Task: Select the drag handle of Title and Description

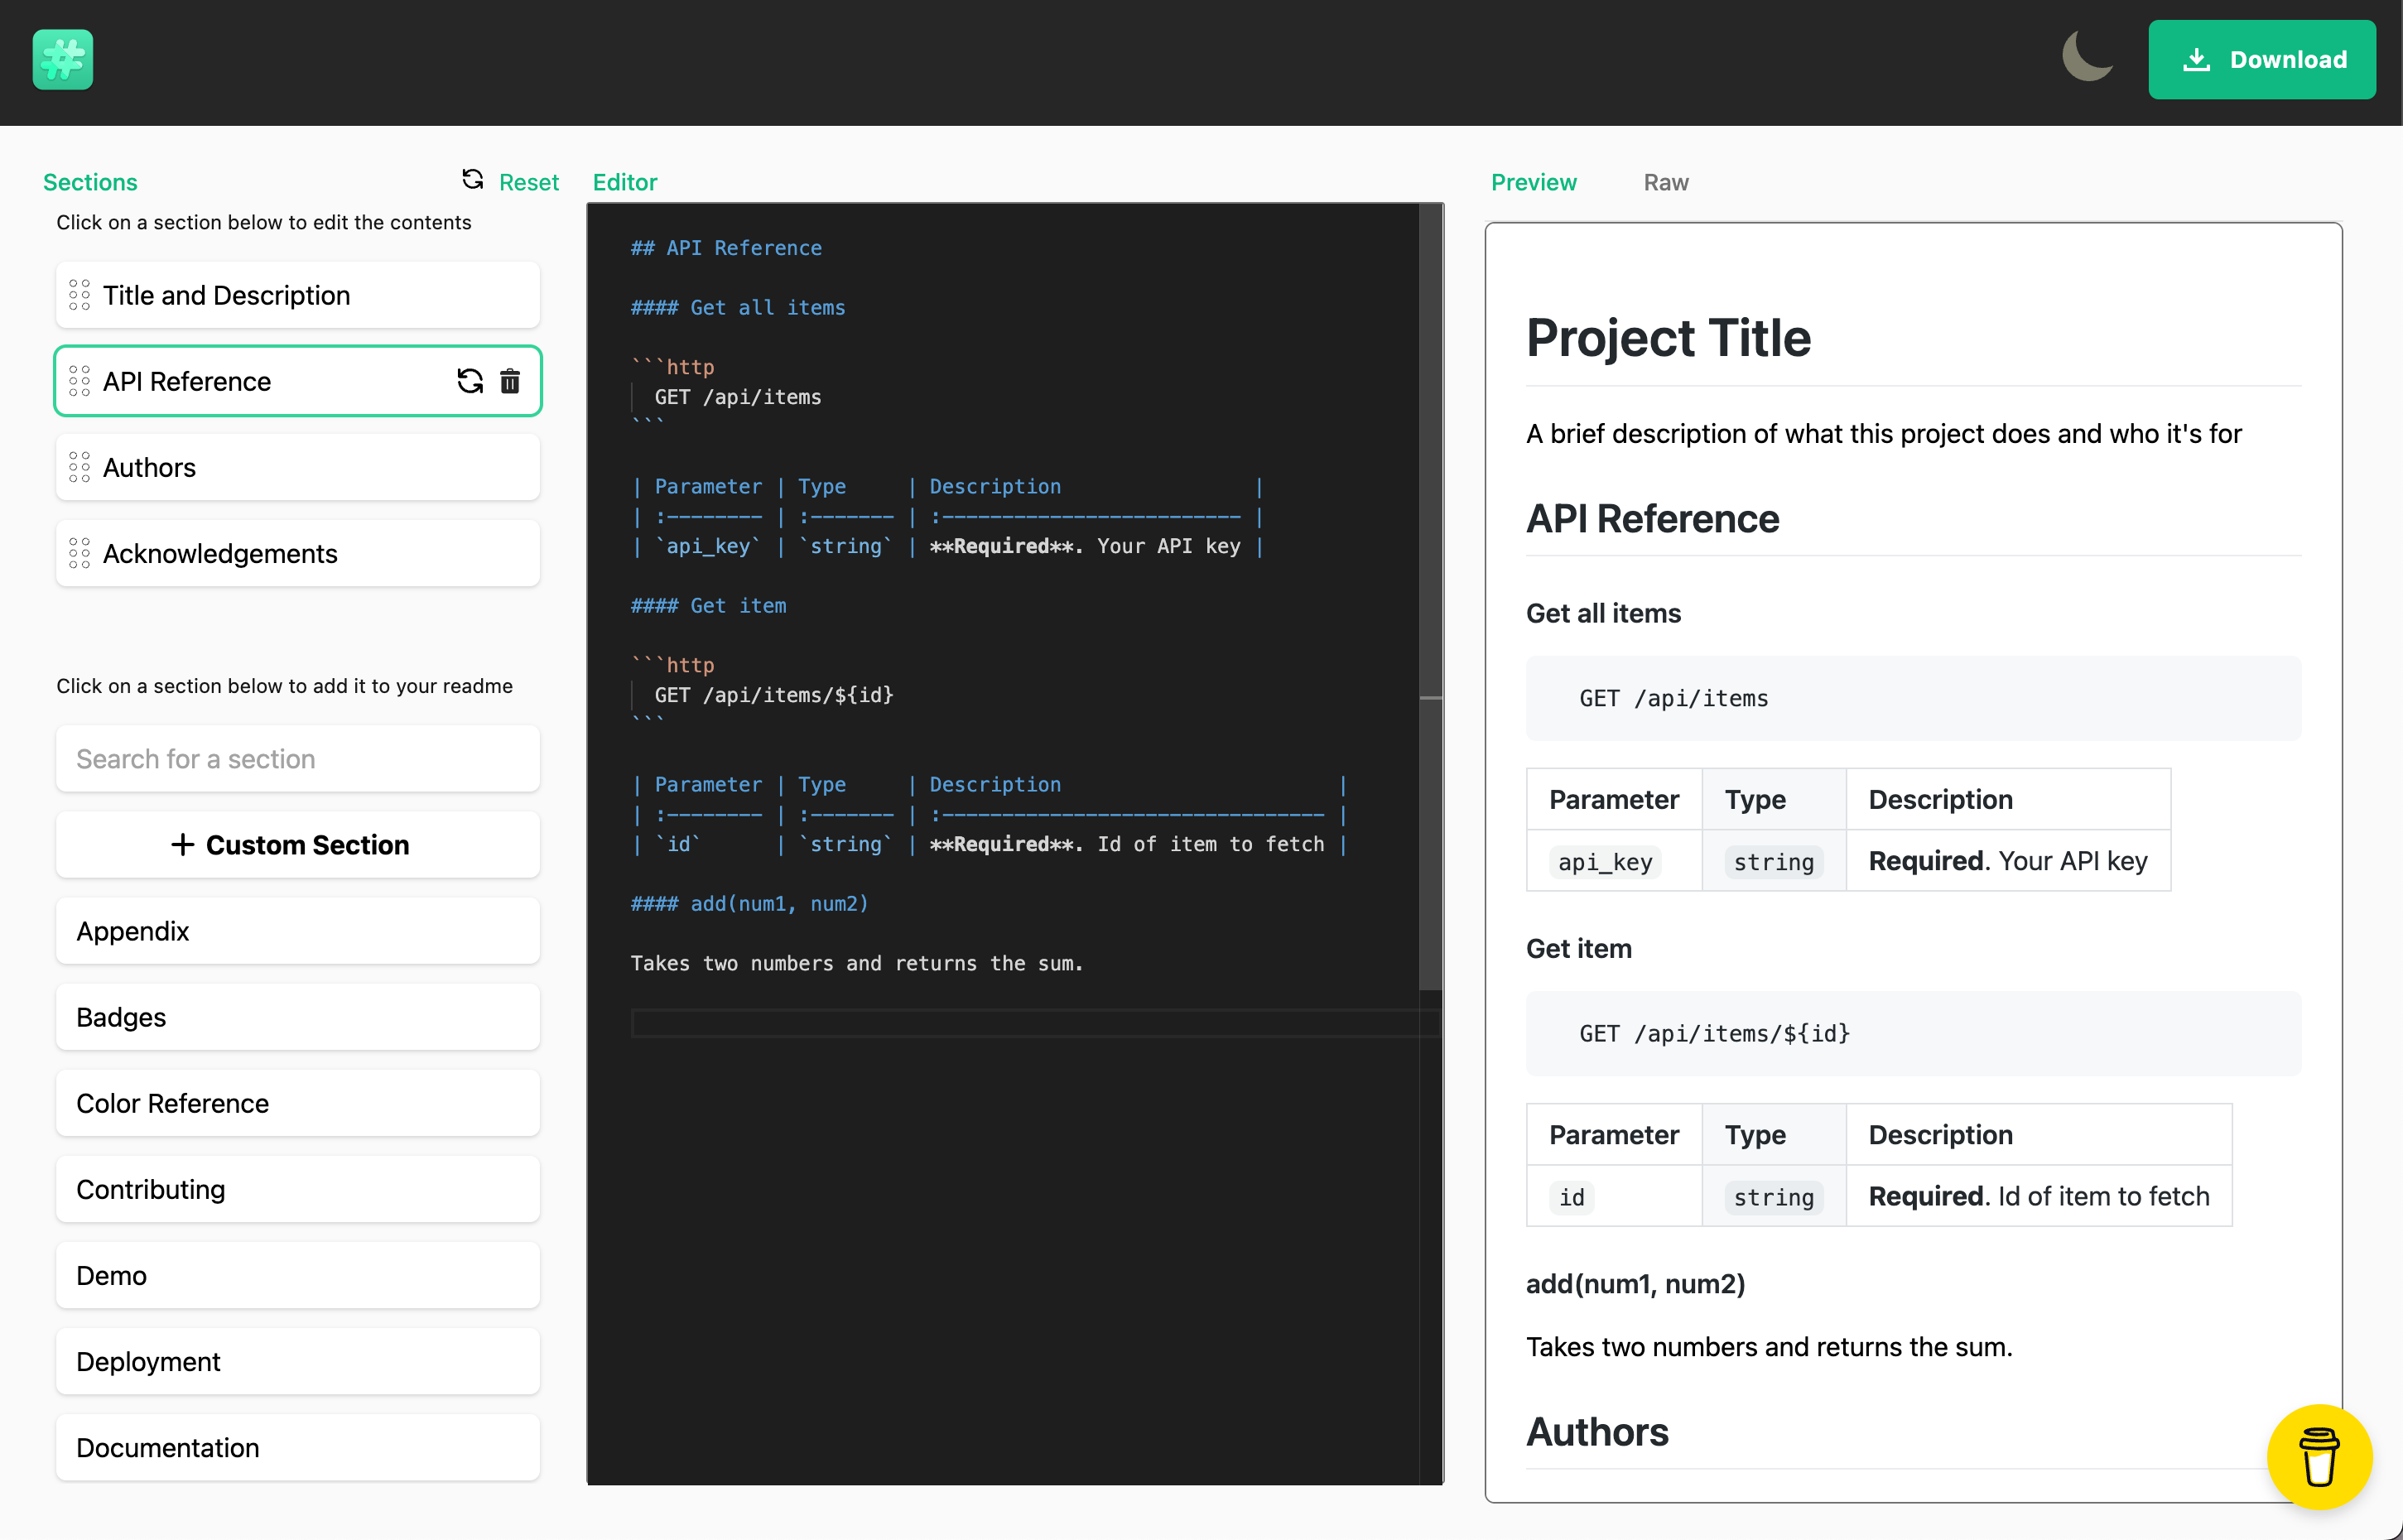Action: tap(80, 295)
